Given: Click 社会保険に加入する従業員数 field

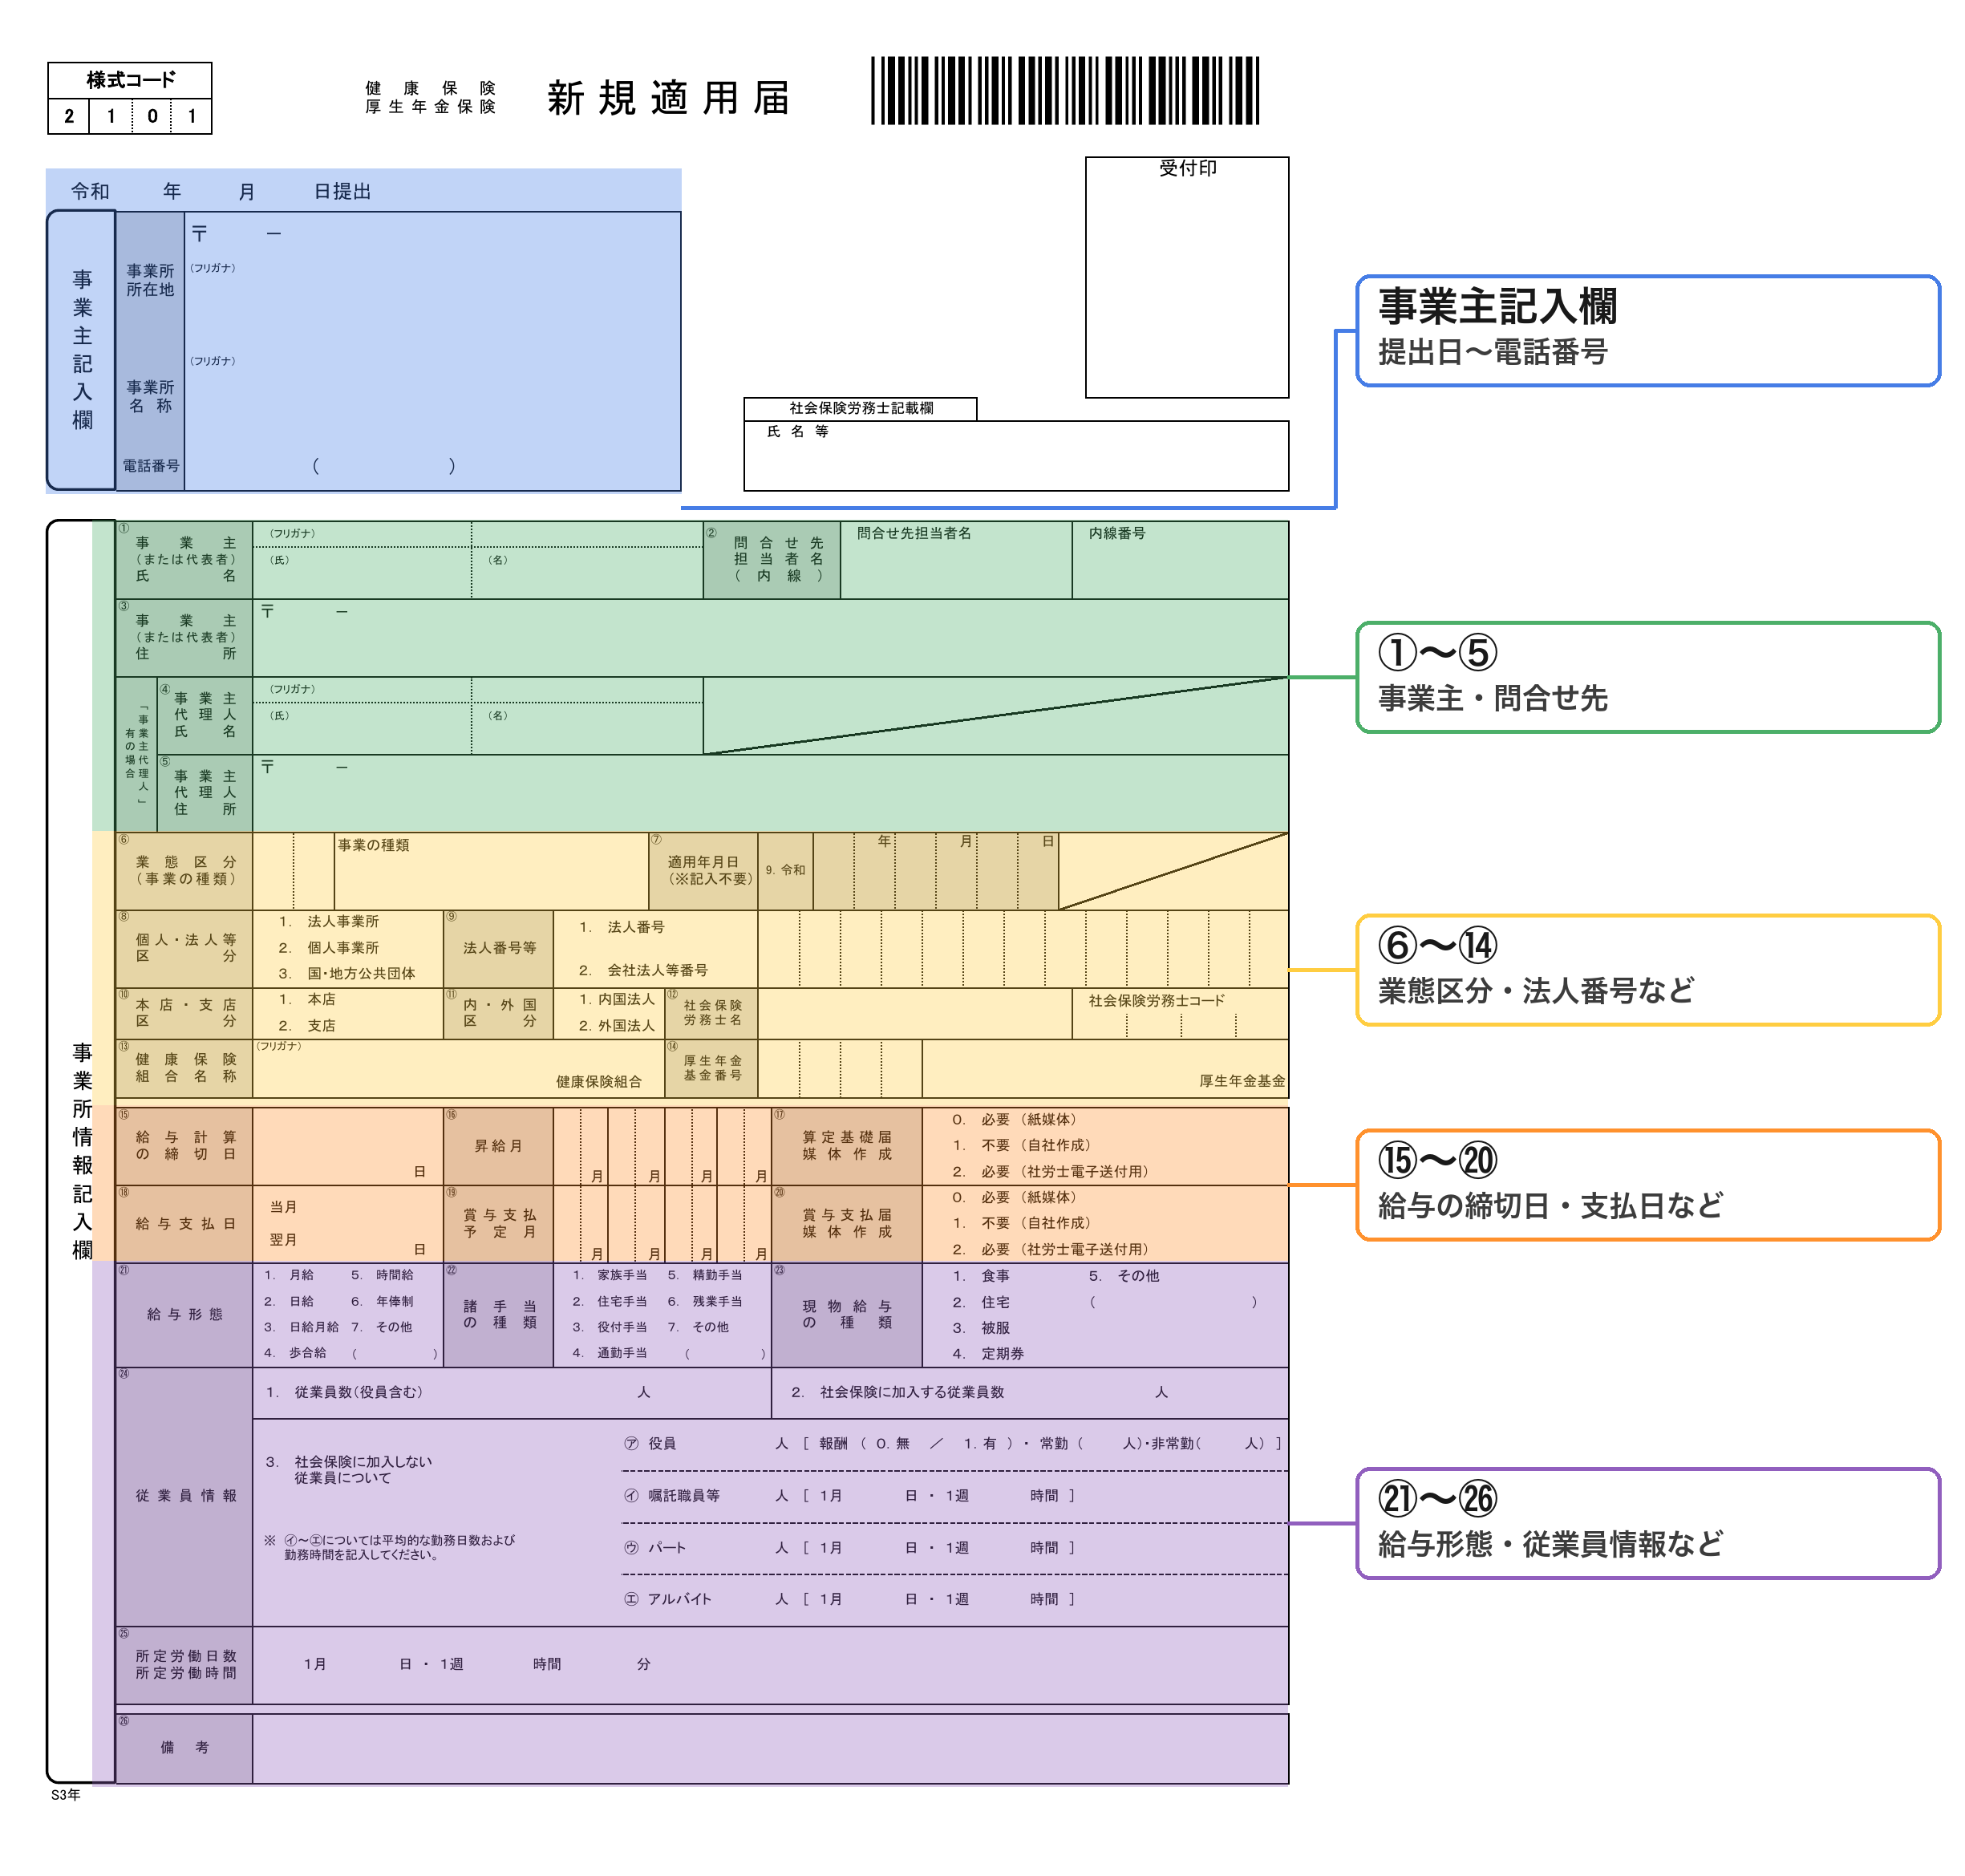Looking at the screenshot, I should click(x=1029, y=1392).
